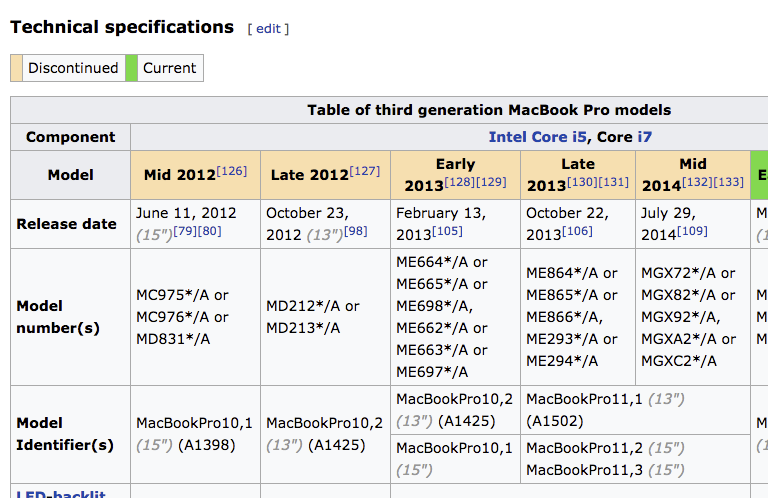This screenshot has height=498, width=768.
Task: Open citation [132] in Mid 2014 header
Action: click(x=697, y=182)
